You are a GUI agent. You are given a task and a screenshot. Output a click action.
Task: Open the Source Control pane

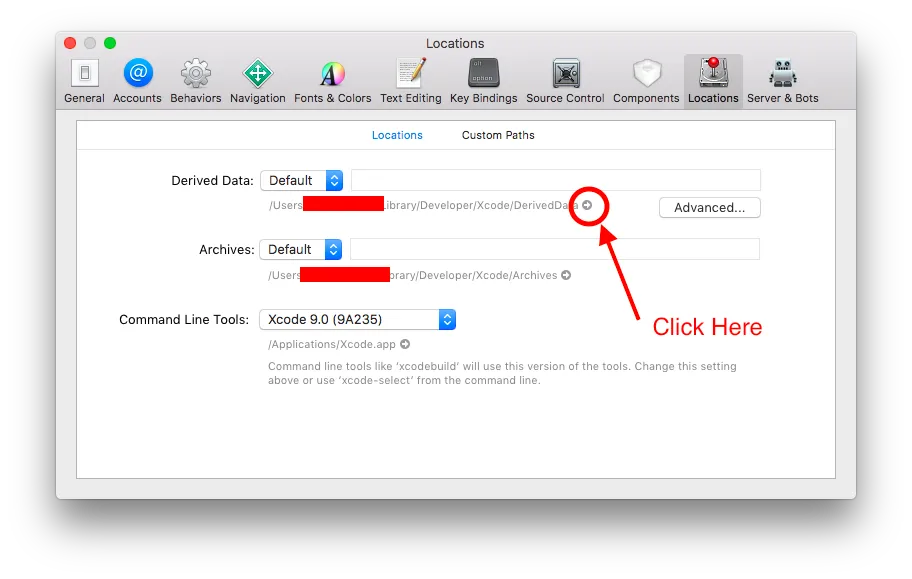(x=565, y=81)
